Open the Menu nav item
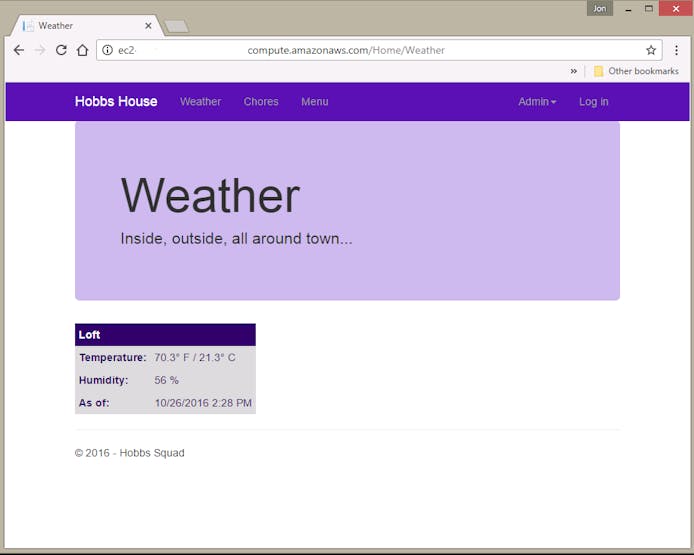This screenshot has width=694, height=555. (315, 101)
